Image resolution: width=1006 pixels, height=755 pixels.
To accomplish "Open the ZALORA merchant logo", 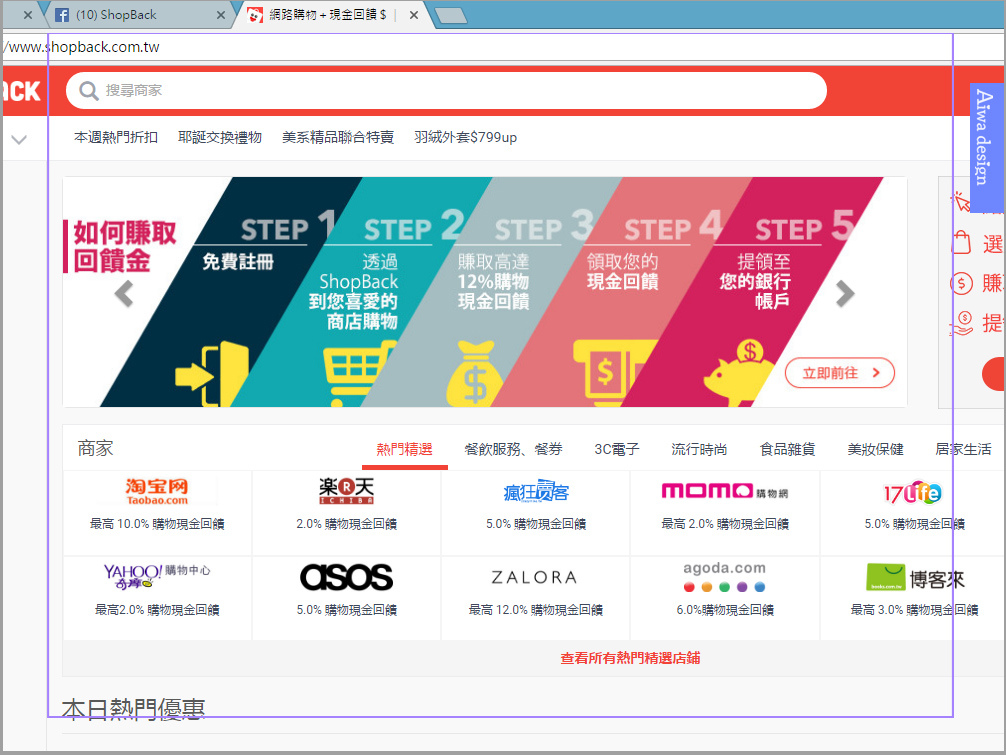I will click(x=534, y=578).
